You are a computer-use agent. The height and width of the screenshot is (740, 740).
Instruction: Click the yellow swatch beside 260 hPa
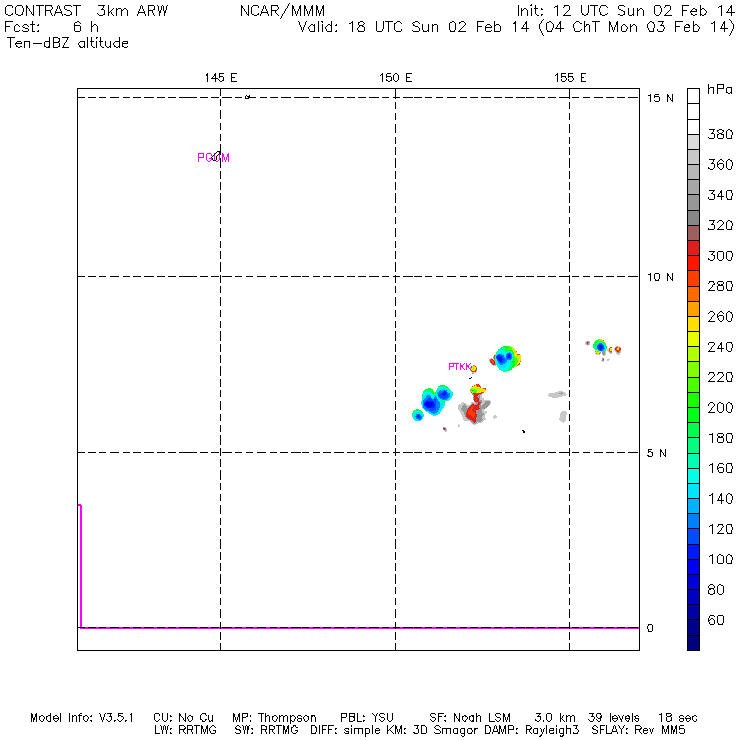pos(693,324)
